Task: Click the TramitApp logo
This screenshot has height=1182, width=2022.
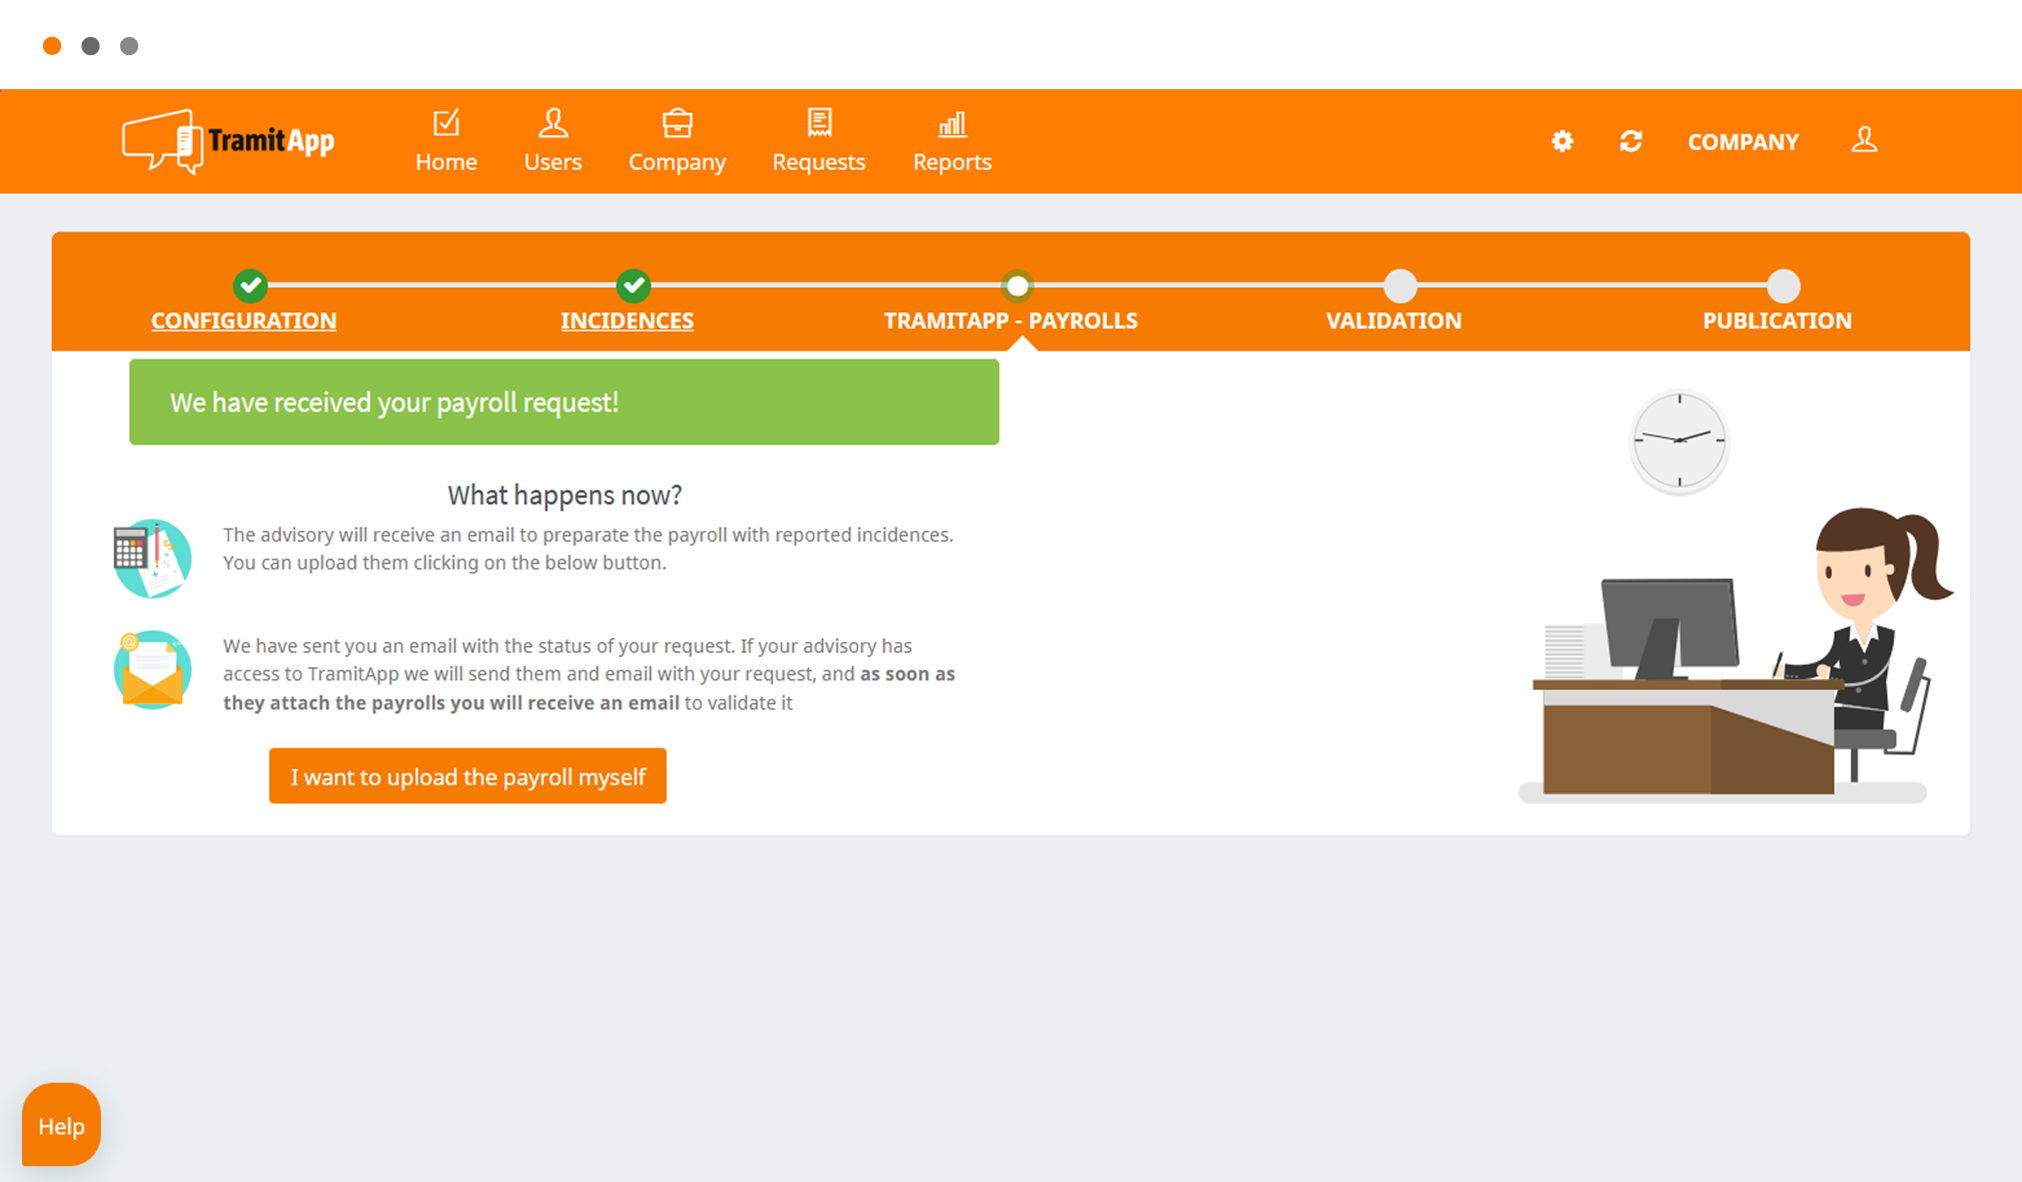Action: click(228, 141)
